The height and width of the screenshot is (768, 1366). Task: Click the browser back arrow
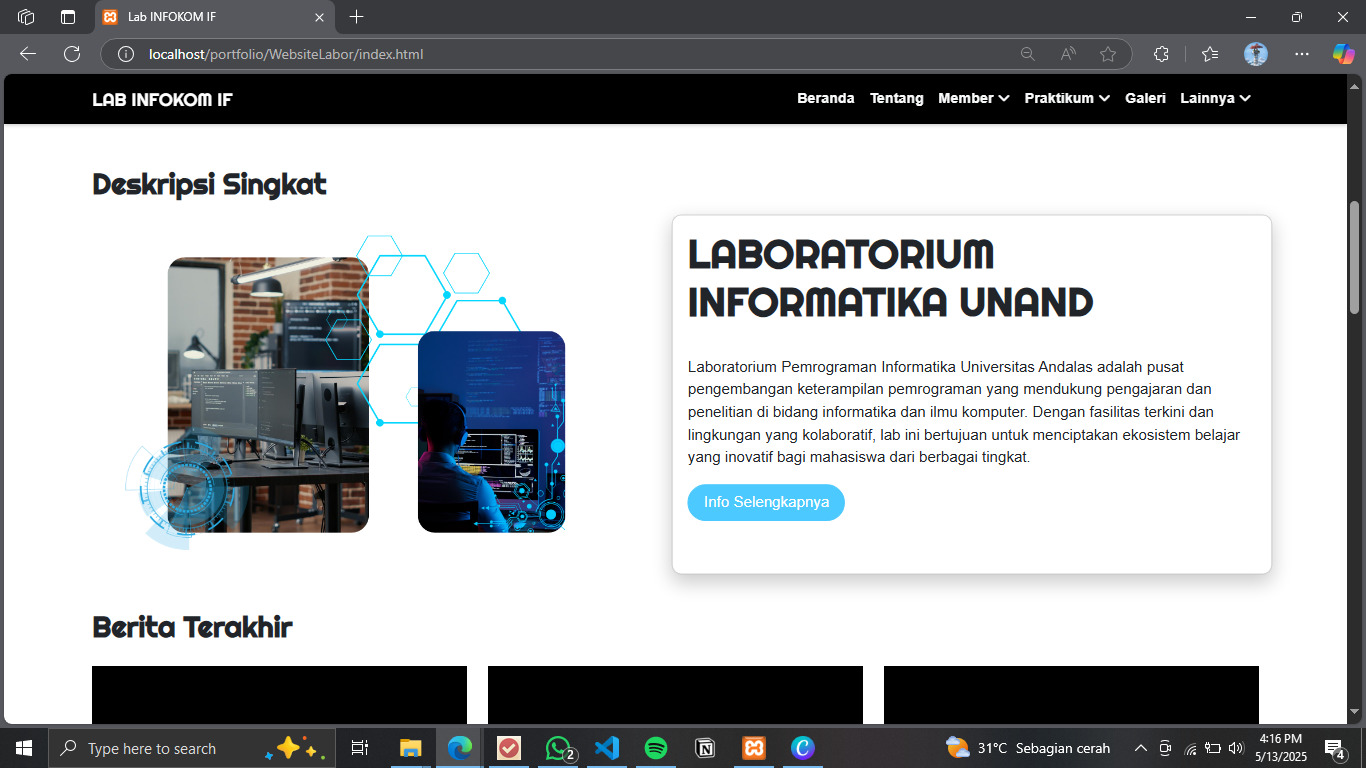tap(28, 54)
